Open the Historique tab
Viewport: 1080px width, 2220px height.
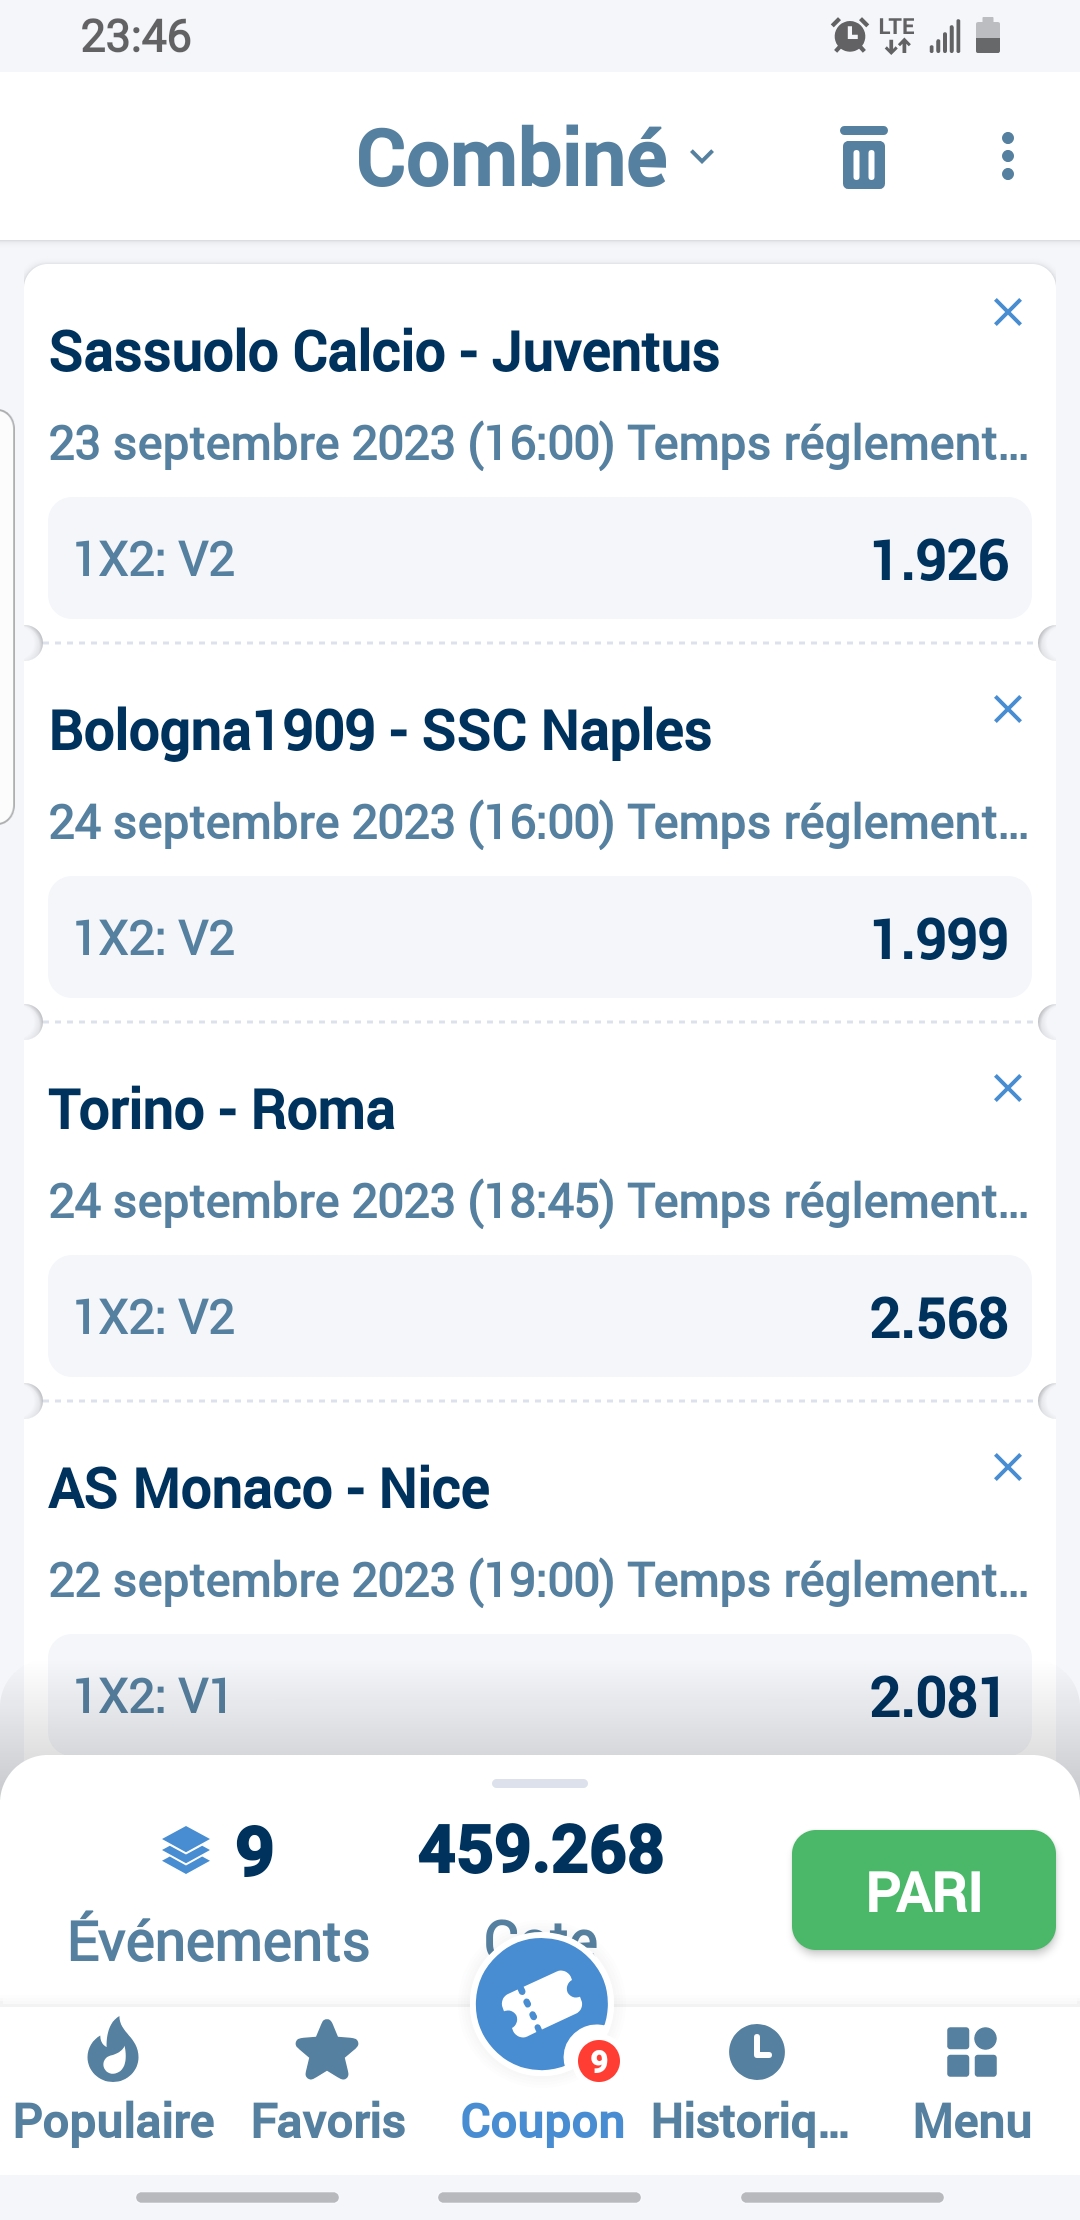(x=755, y=2081)
